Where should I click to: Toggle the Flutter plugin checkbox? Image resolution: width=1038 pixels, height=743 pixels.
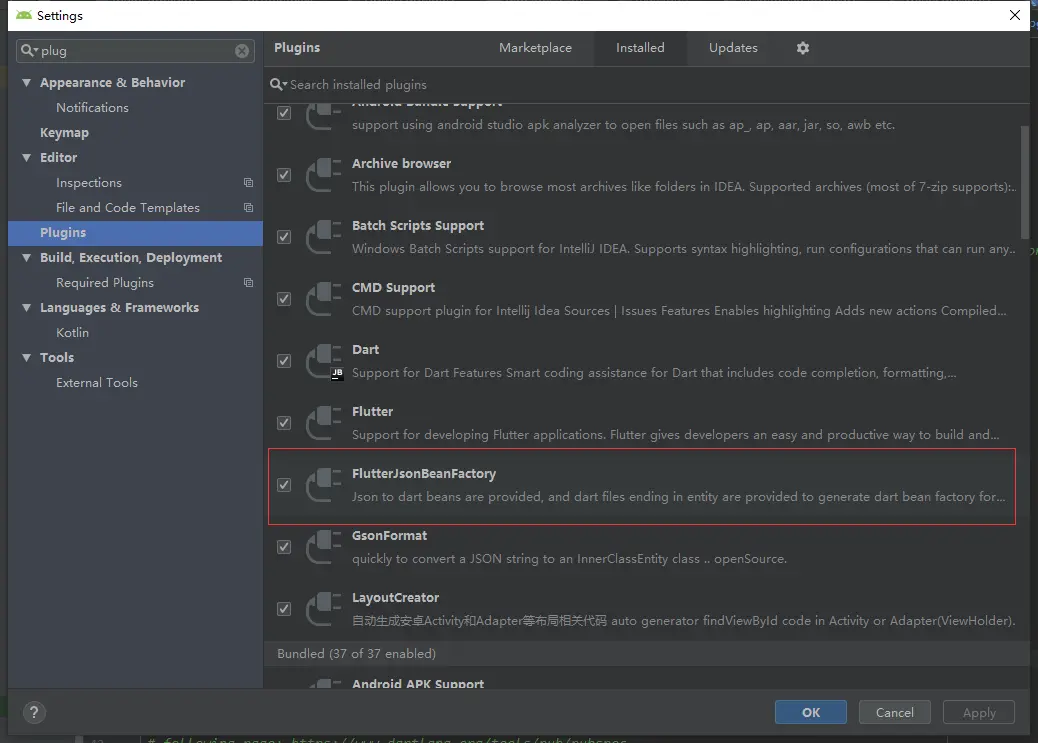pyautogui.click(x=284, y=423)
